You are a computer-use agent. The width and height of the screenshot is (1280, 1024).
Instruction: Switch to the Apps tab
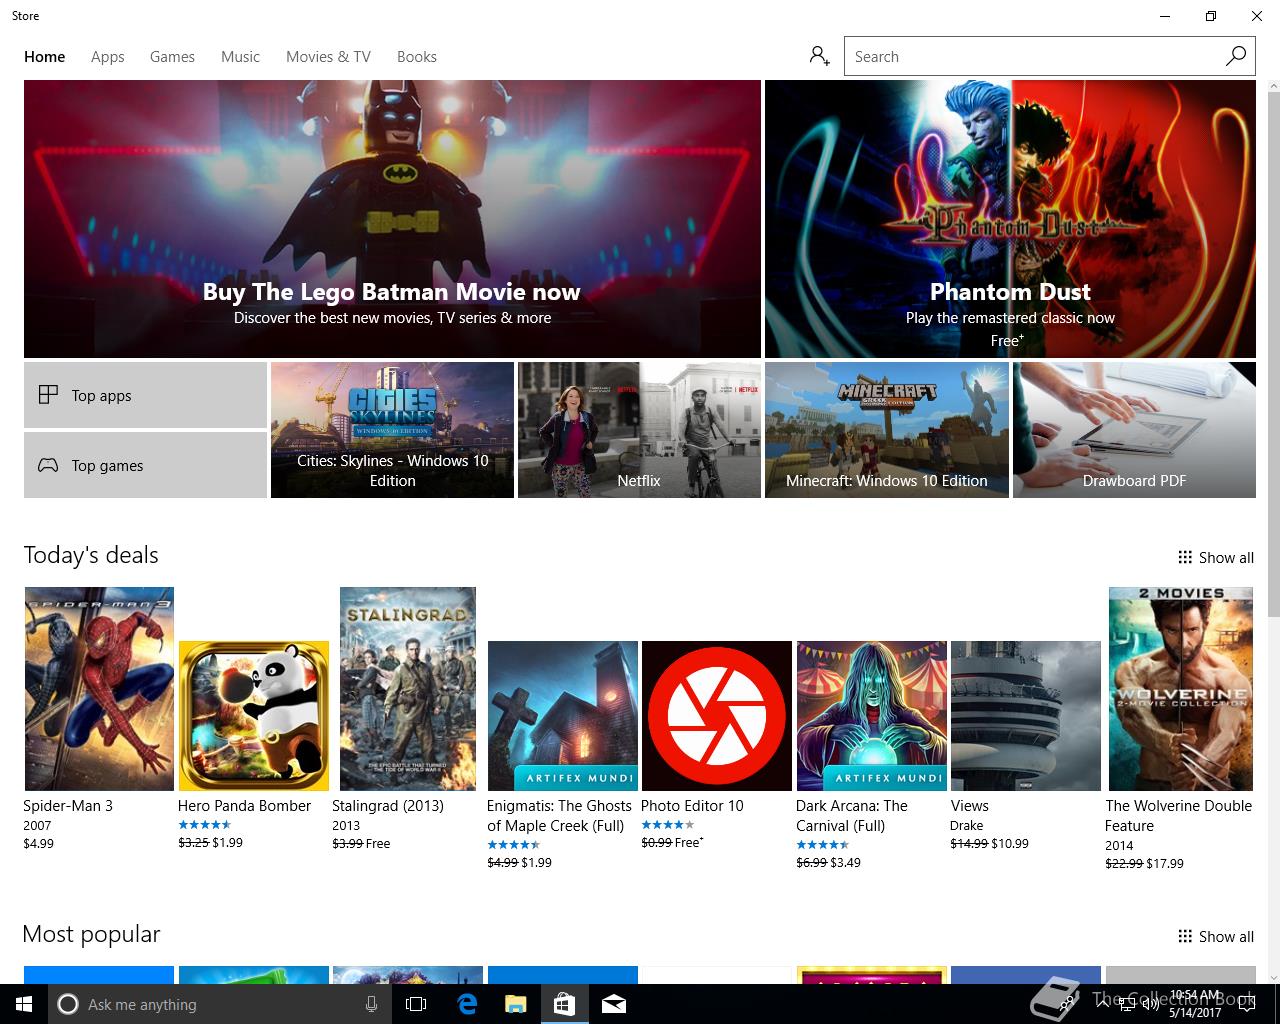tap(108, 57)
